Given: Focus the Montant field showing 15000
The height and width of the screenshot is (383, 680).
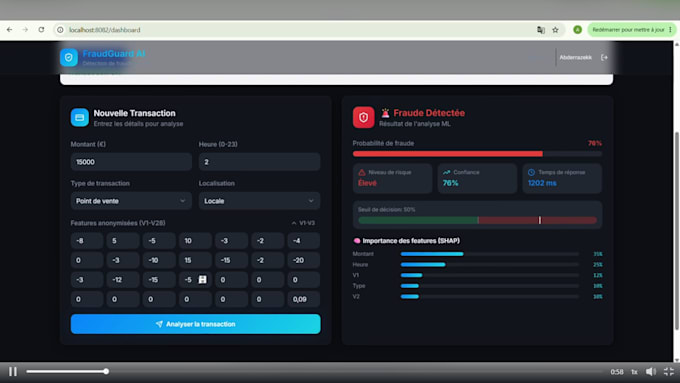Looking at the screenshot, I should [x=131, y=162].
